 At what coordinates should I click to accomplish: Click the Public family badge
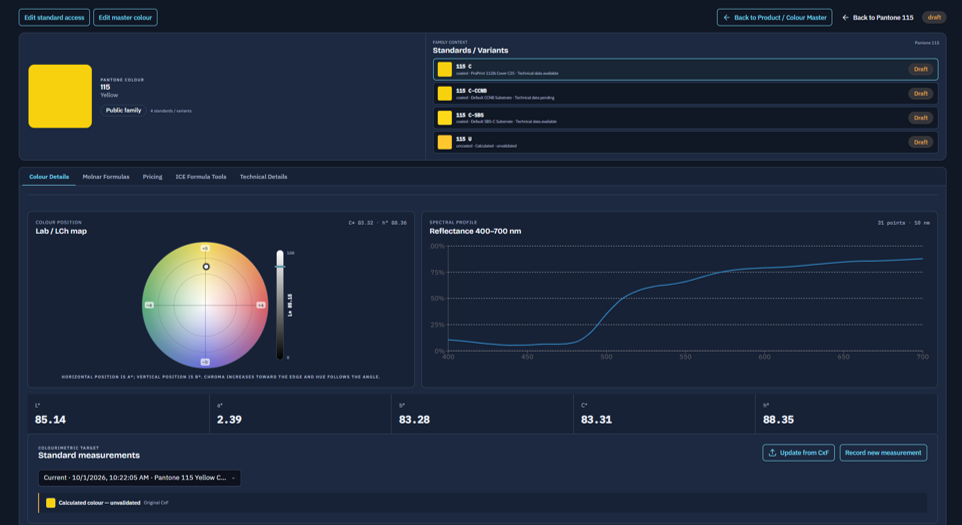123,110
